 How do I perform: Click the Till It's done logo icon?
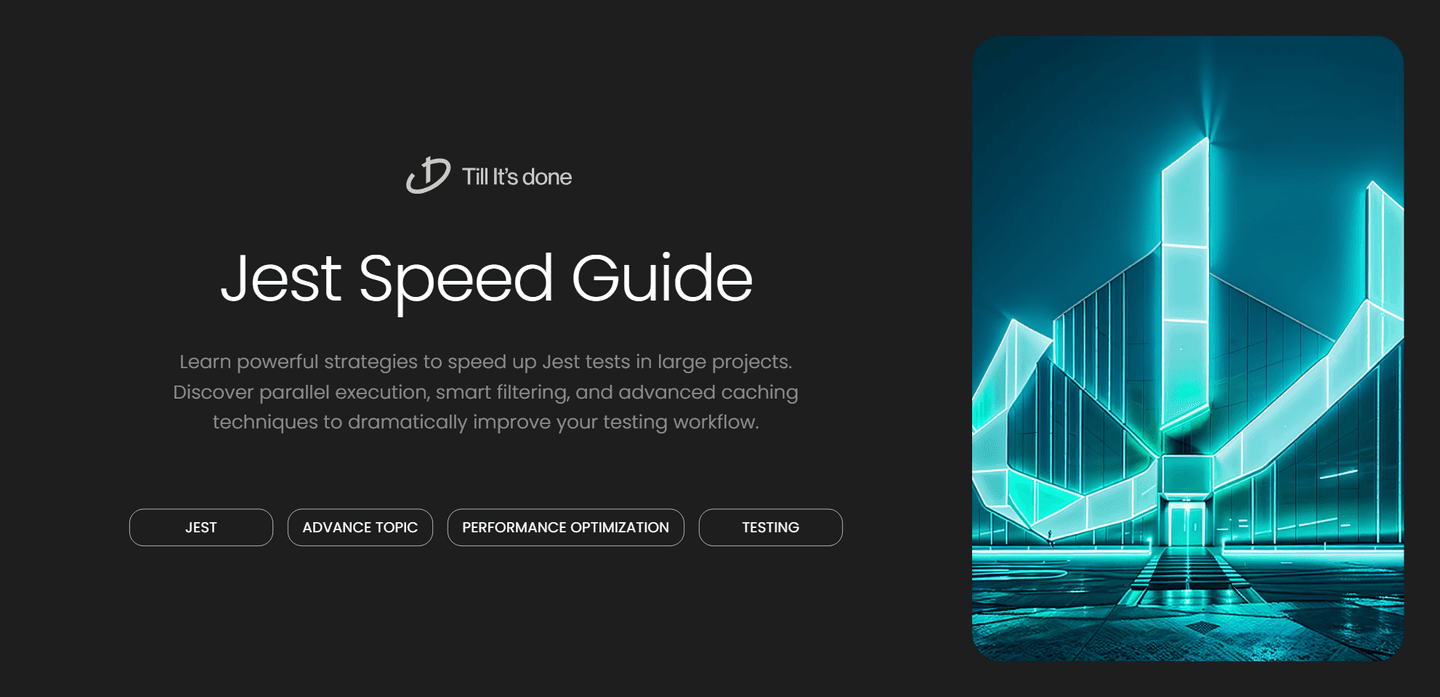tap(427, 176)
